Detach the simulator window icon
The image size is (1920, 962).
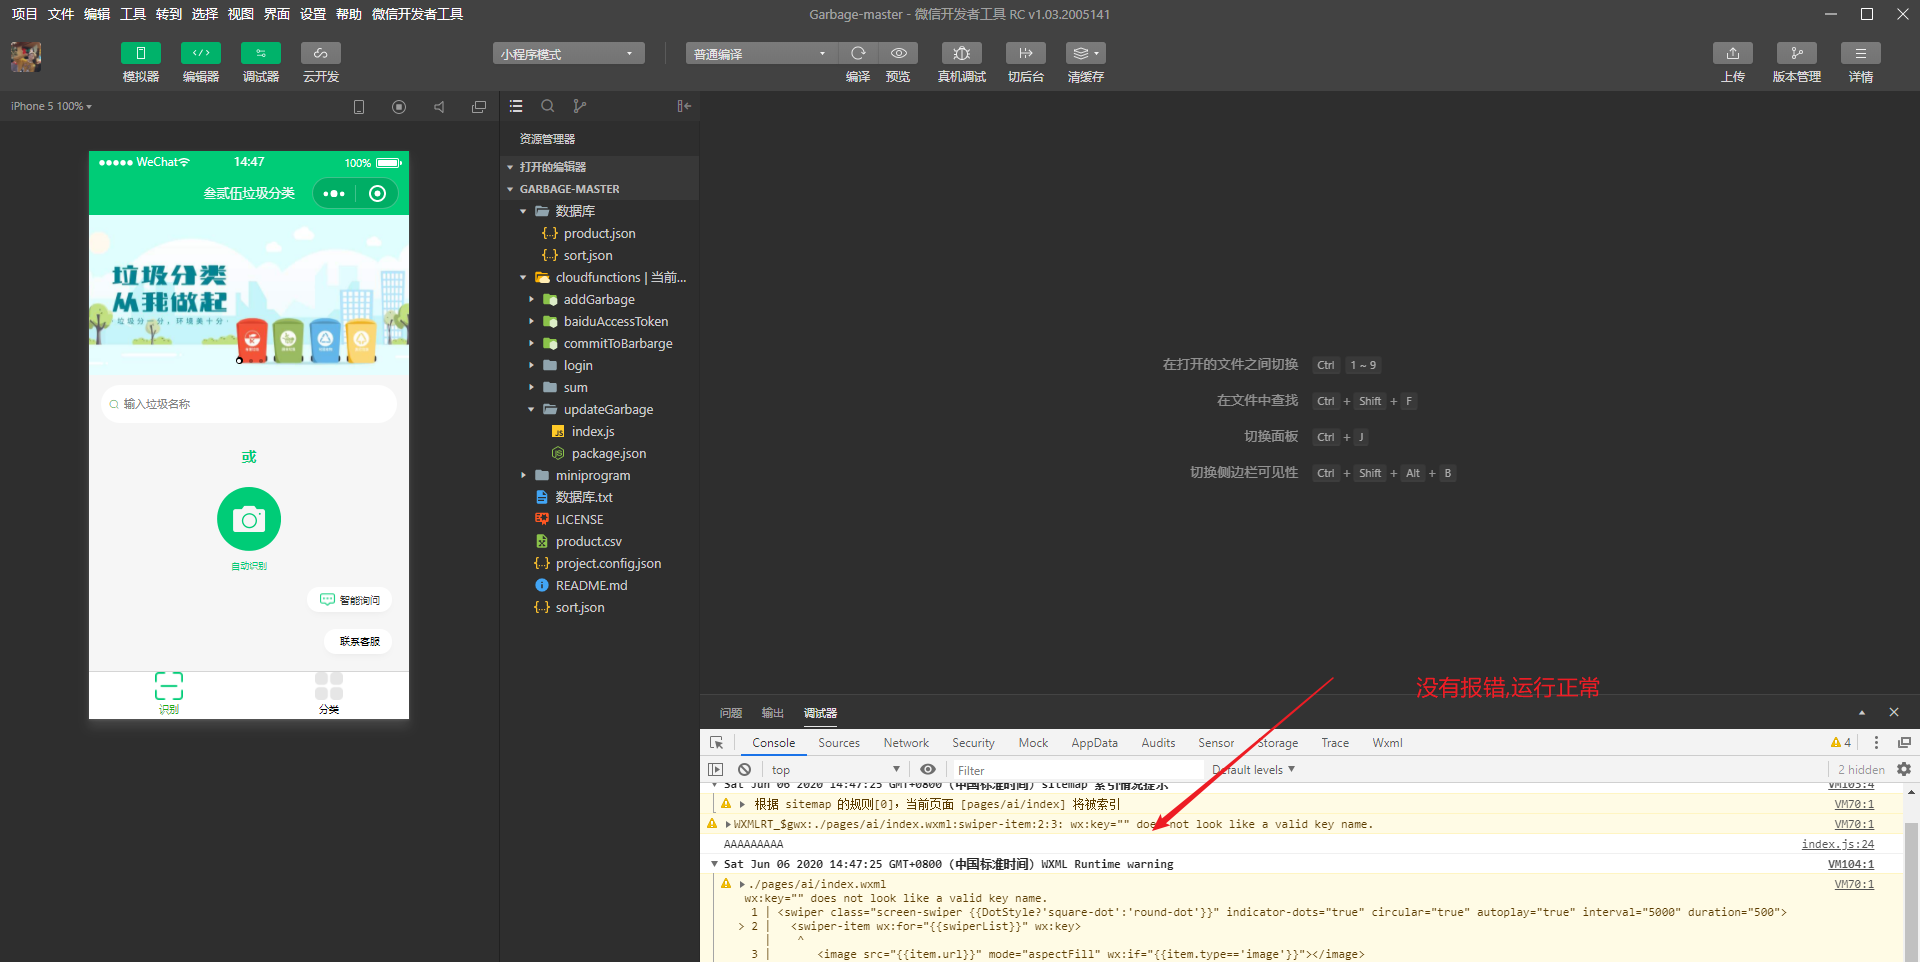[x=479, y=107]
